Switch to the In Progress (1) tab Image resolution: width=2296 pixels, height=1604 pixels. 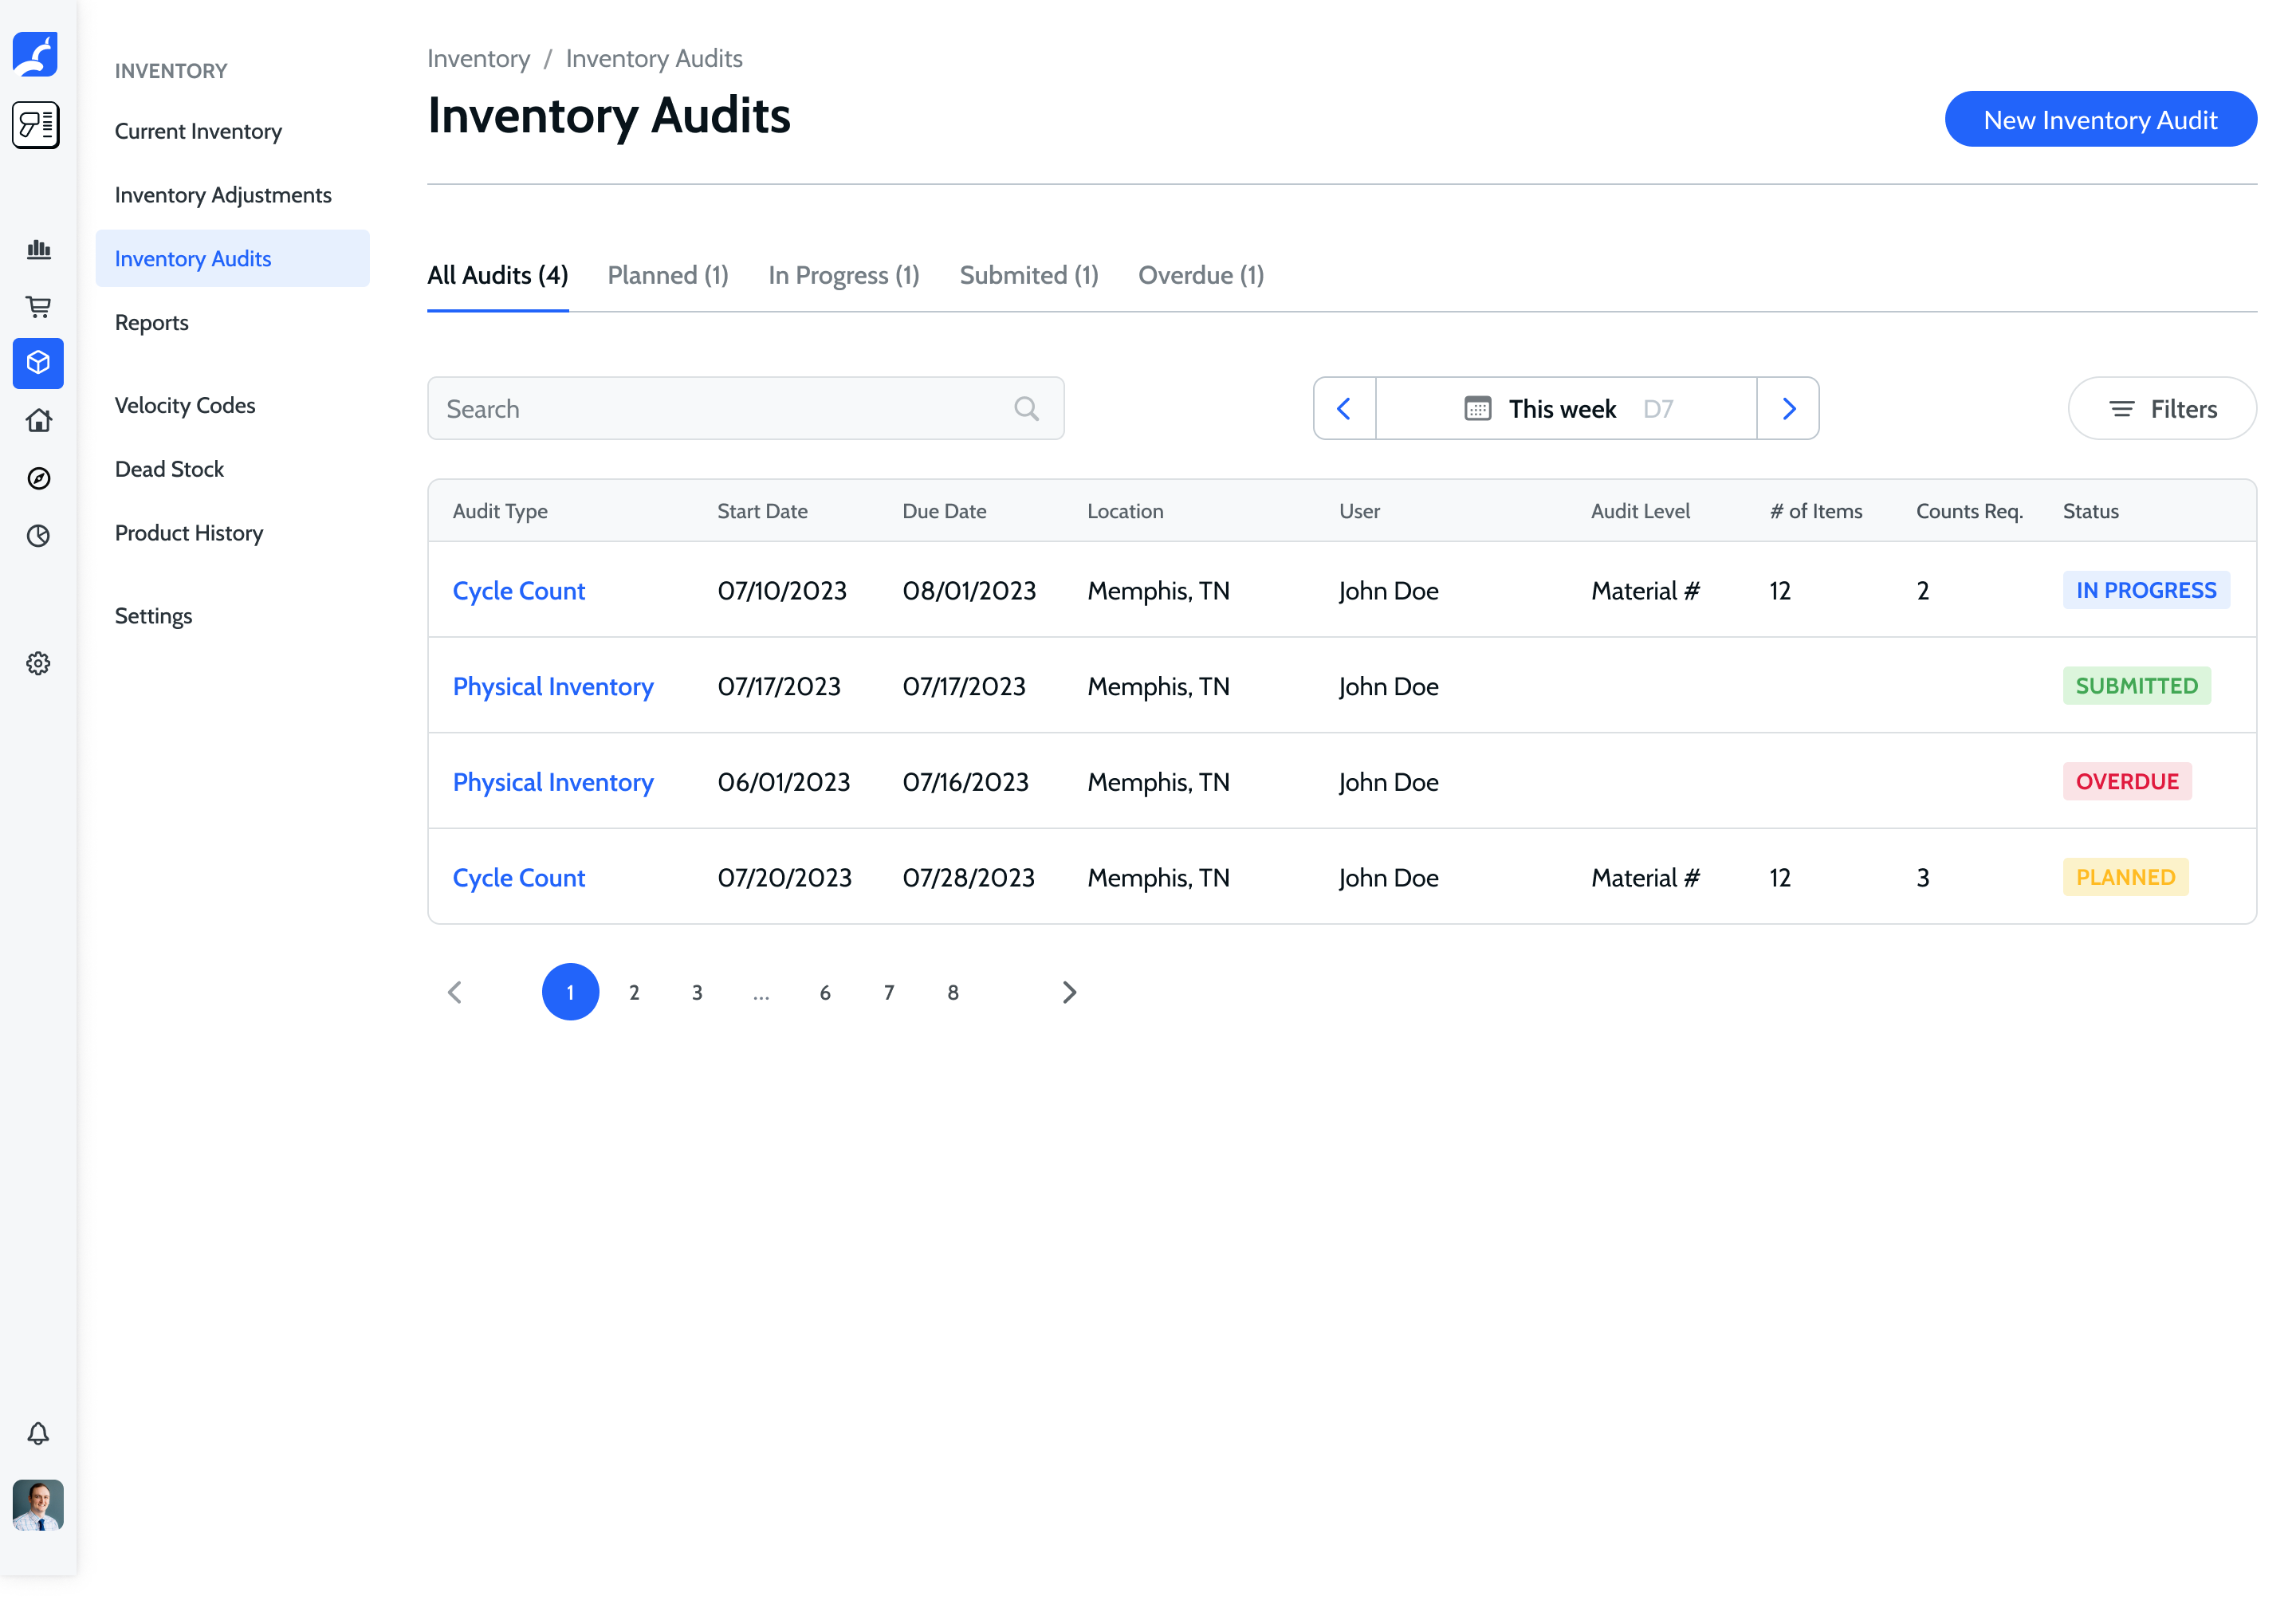843,275
